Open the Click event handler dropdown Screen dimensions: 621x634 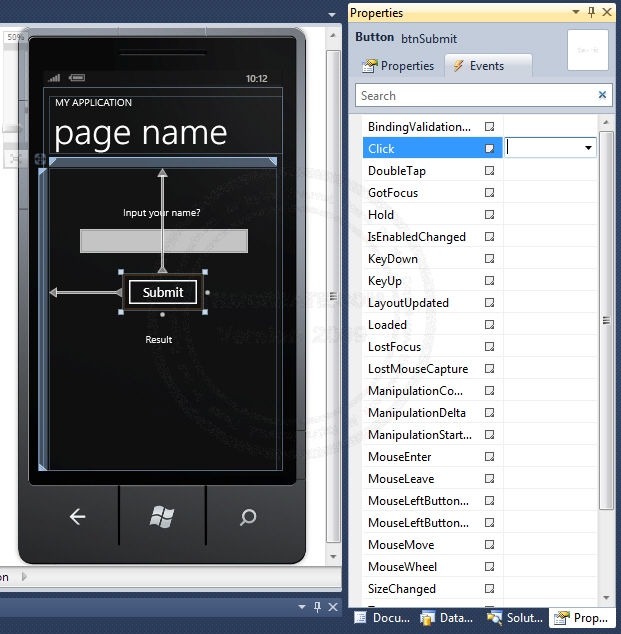click(587, 148)
